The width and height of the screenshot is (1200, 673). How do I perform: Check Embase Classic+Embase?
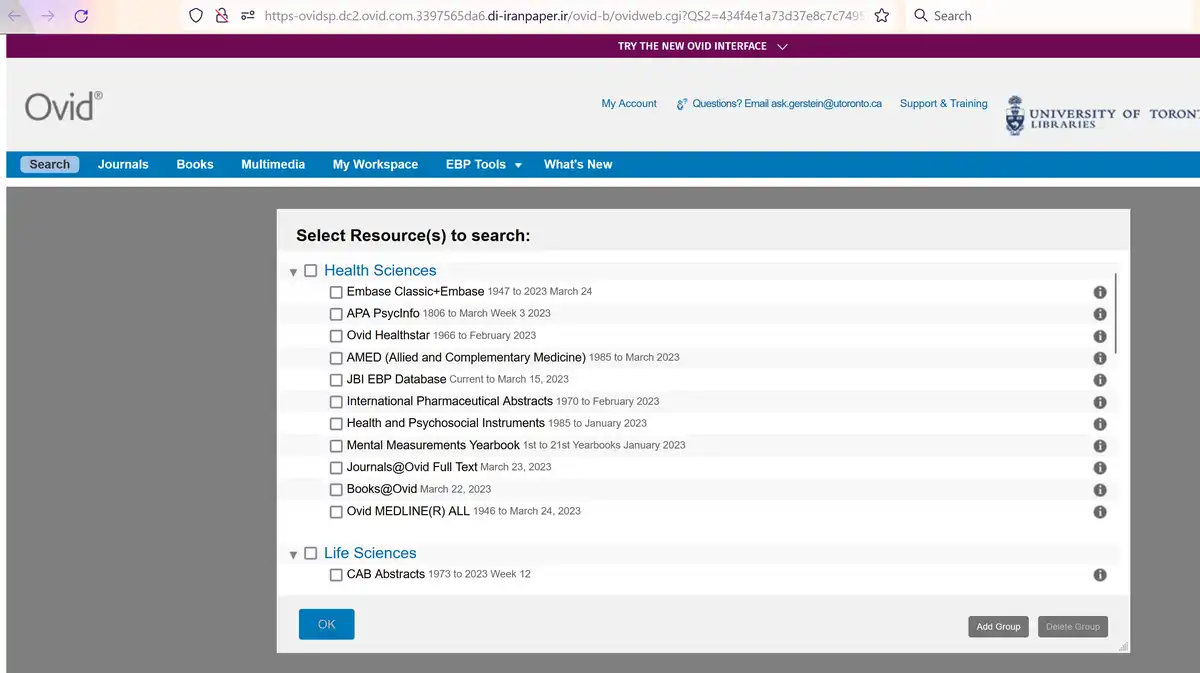336,293
